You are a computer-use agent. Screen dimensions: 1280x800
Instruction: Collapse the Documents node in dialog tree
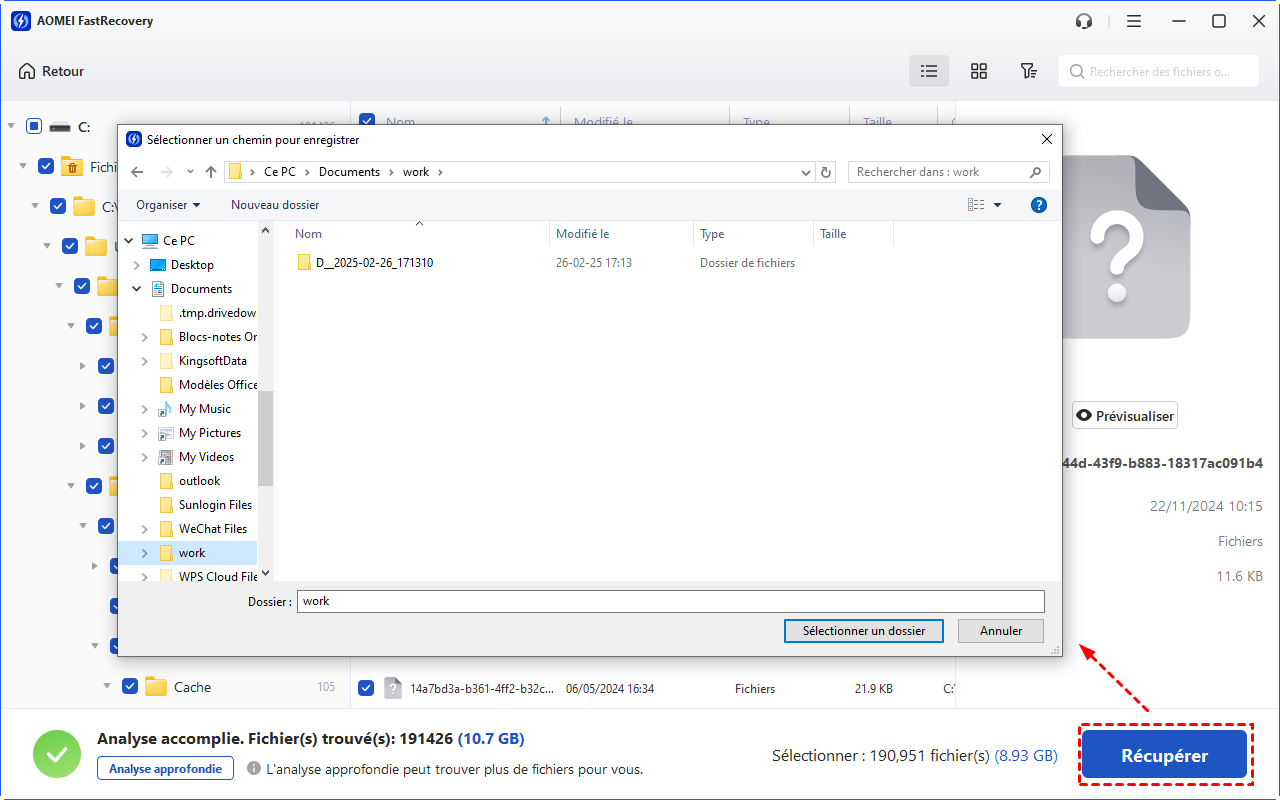(137, 289)
